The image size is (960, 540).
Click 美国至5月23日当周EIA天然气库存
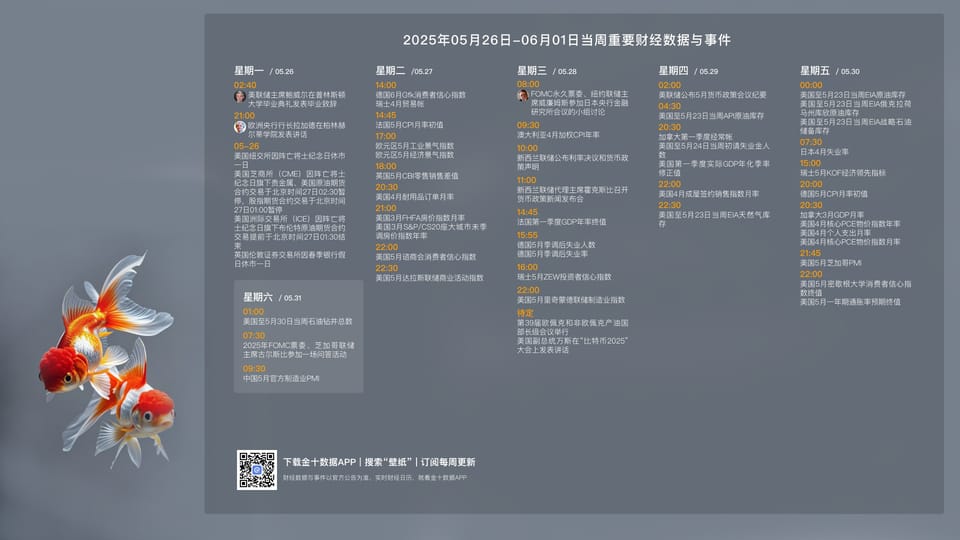(714, 219)
